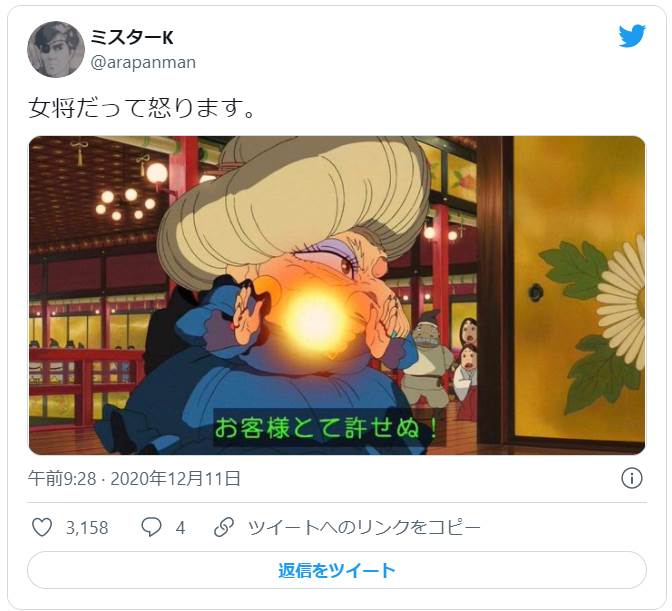Open ミスターK profile avatar
The image size is (672, 611).
[56, 49]
